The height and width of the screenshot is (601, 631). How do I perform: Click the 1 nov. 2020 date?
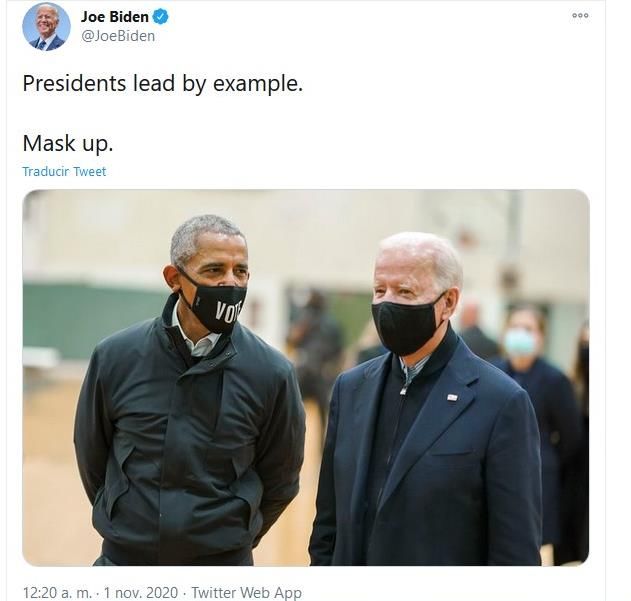[x=141, y=593]
